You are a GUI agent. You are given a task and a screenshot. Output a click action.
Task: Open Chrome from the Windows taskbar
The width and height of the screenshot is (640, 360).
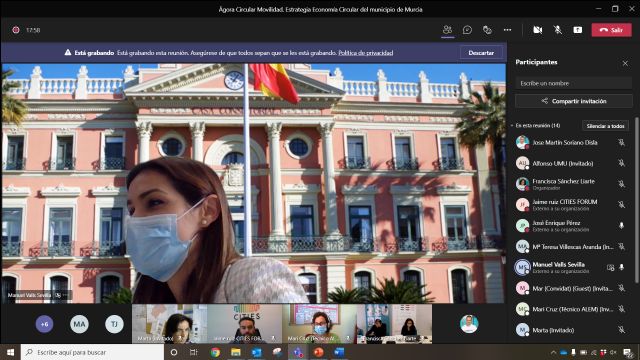point(215,352)
